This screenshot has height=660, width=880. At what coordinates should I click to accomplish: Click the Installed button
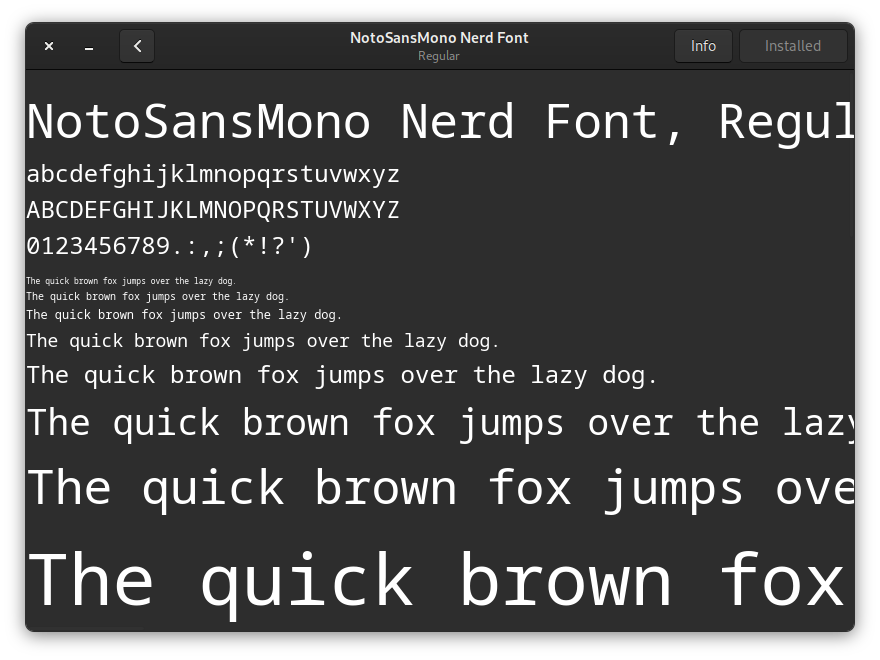[792, 46]
